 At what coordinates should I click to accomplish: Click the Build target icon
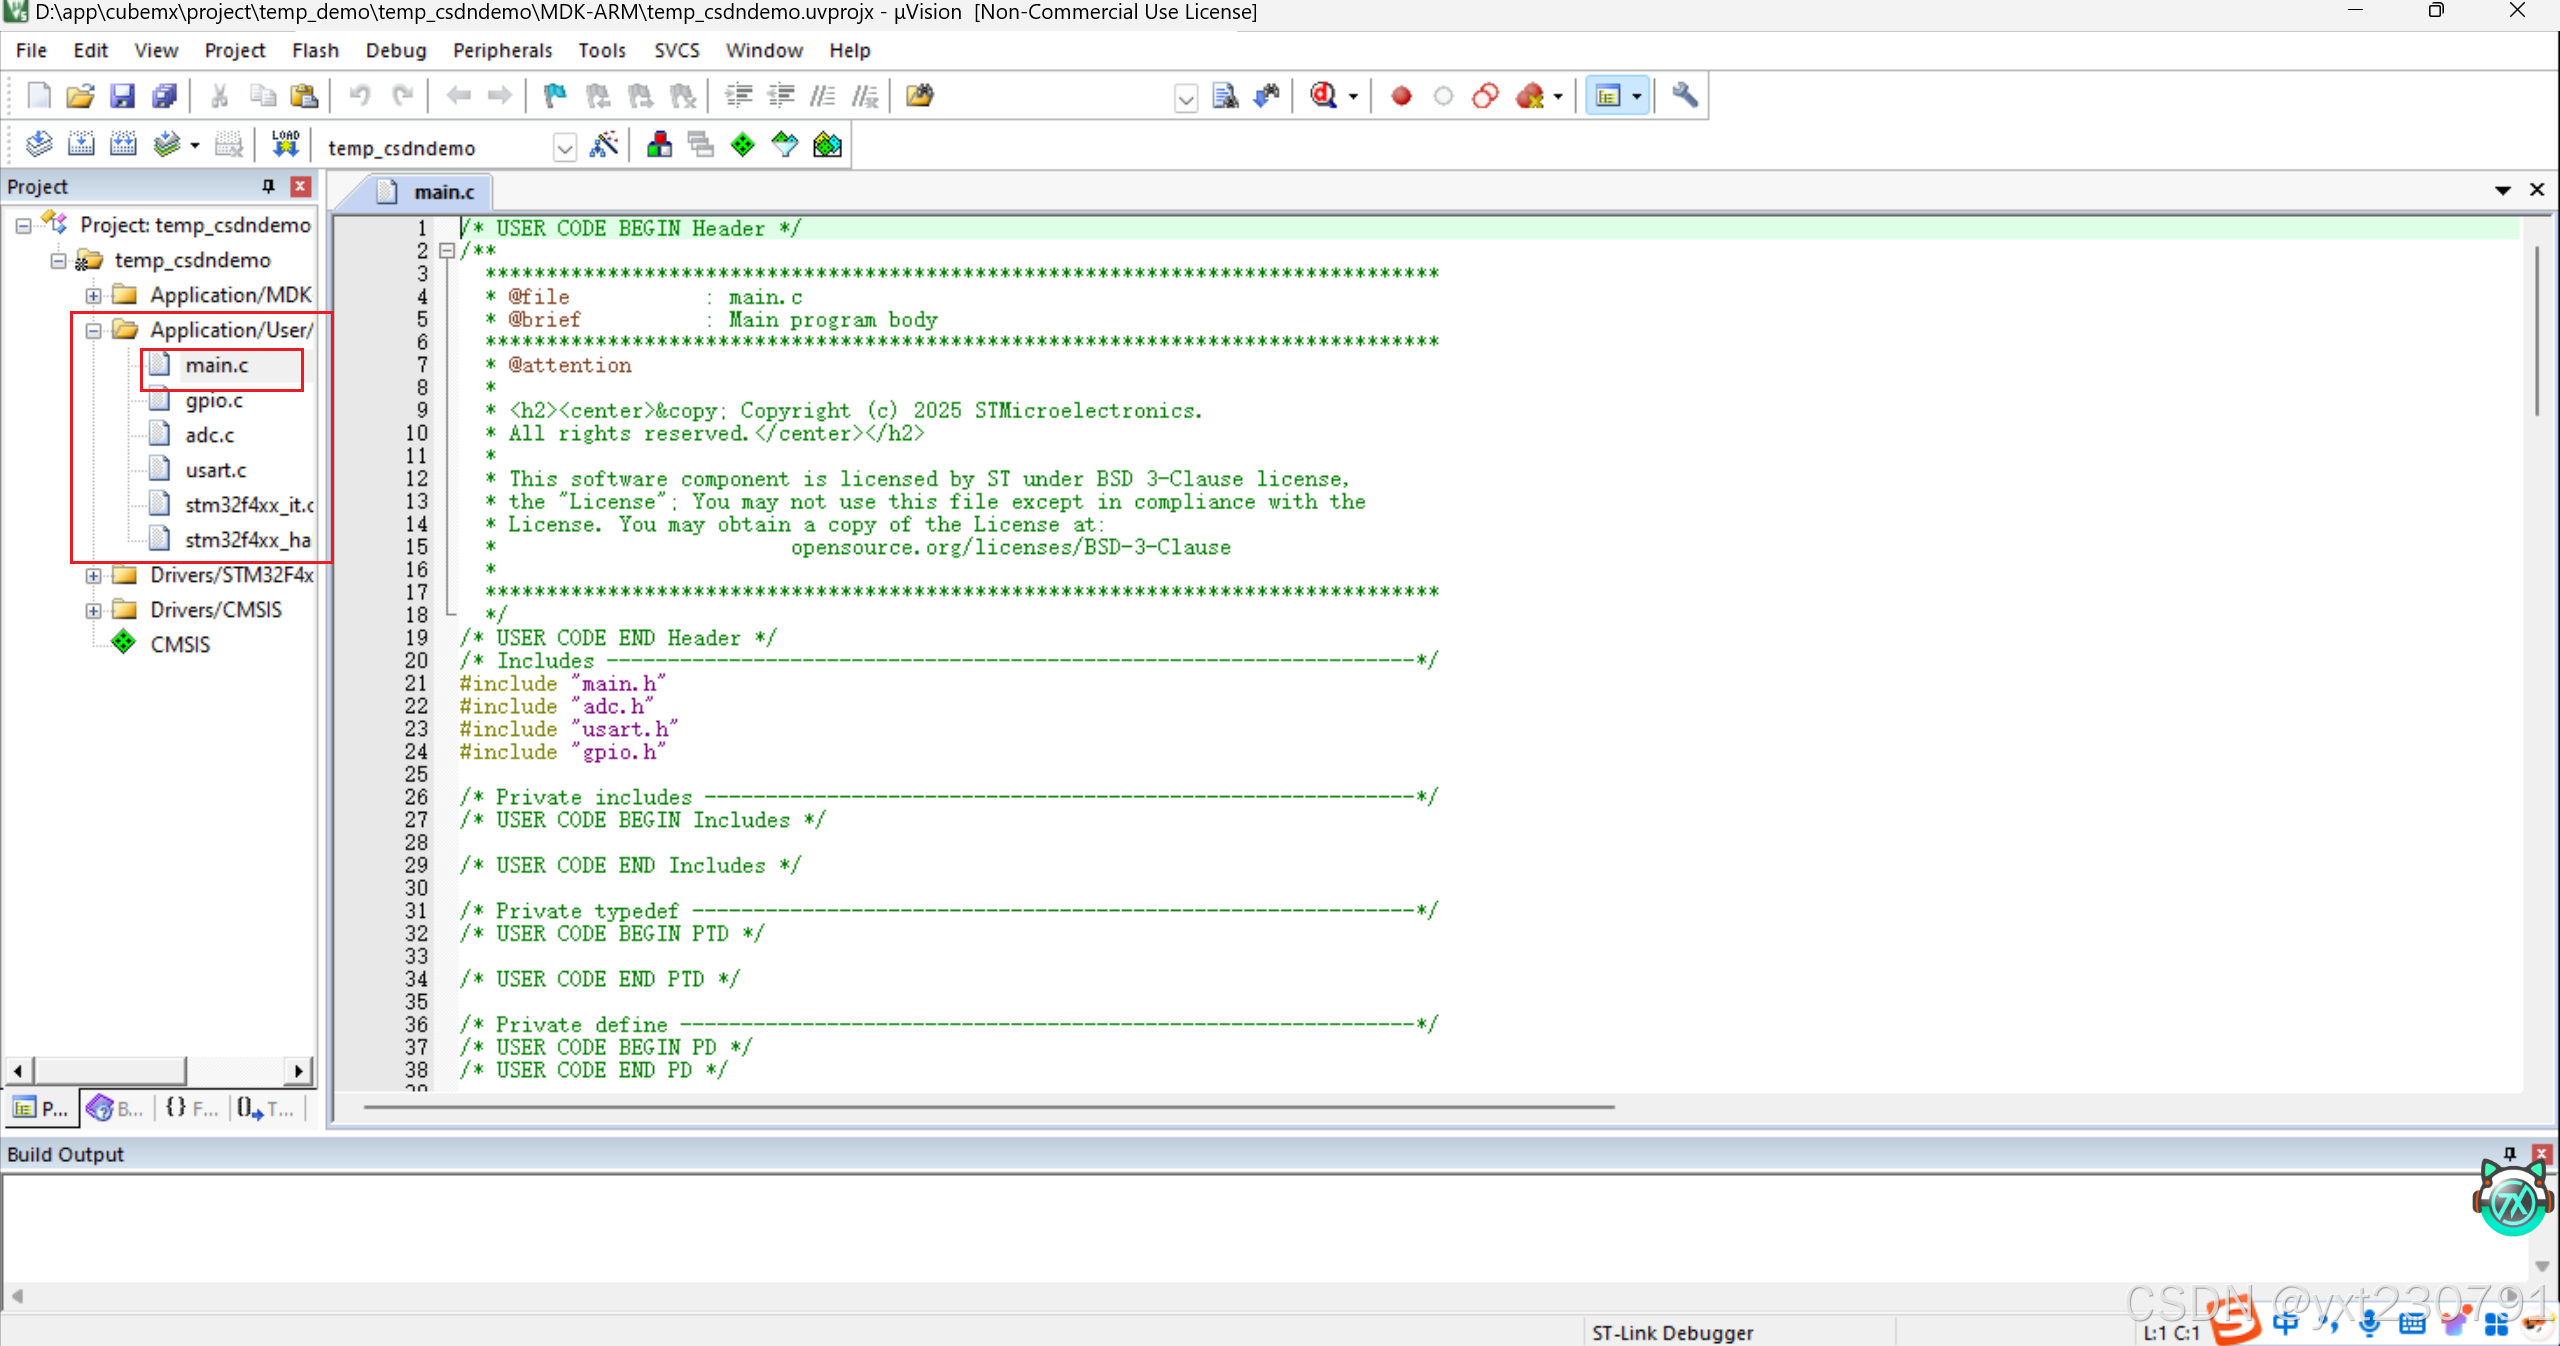81,146
